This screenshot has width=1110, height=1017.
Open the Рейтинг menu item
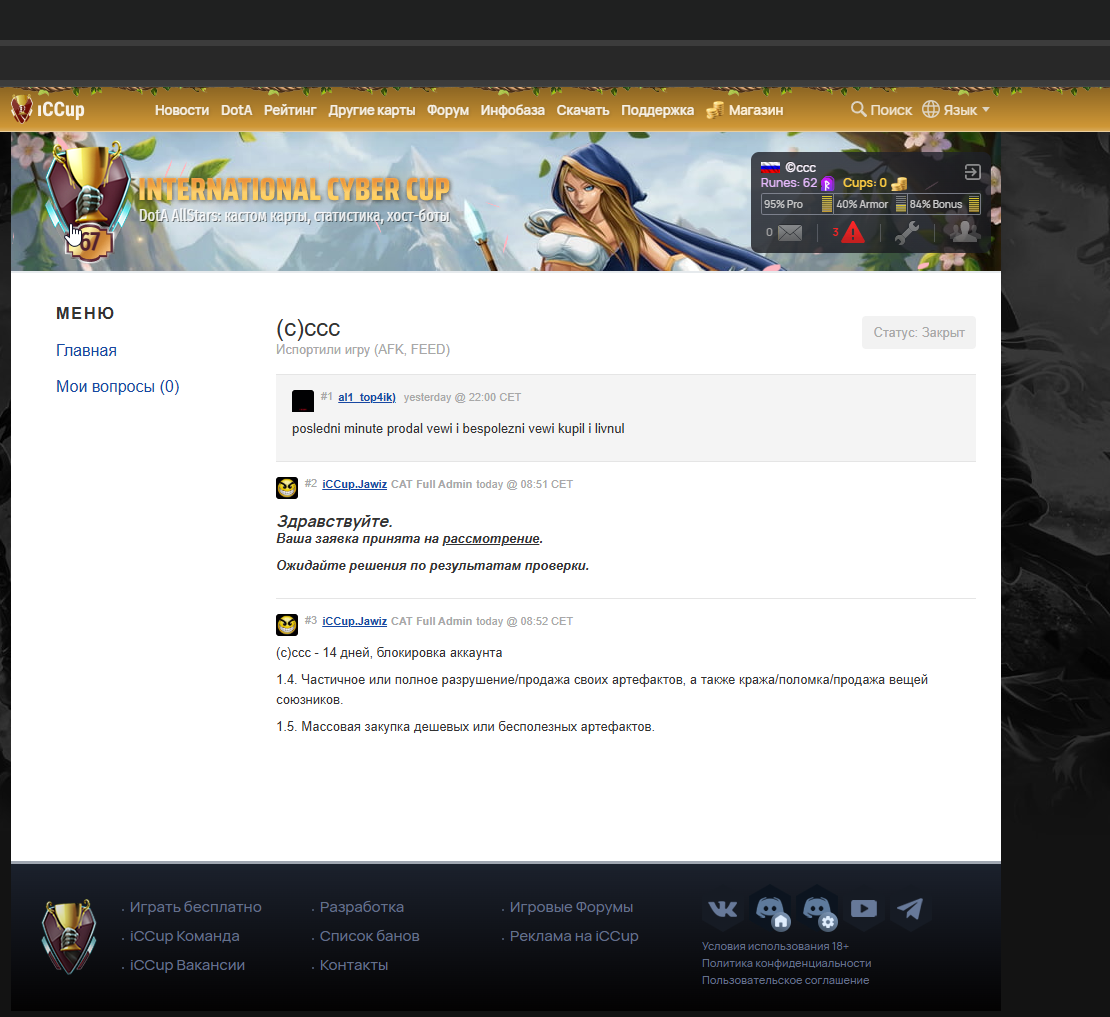point(290,110)
